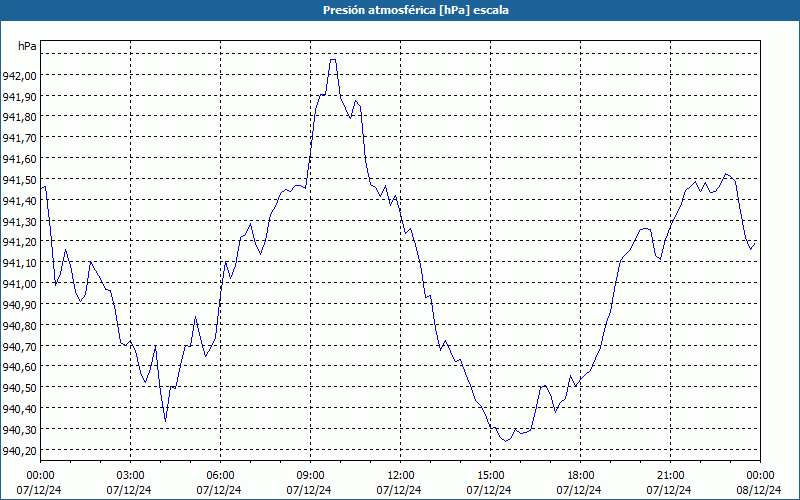Click the pressure curve dip near 04:10
The width and height of the screenshot is (800, 500).
(x=165, y=421)
